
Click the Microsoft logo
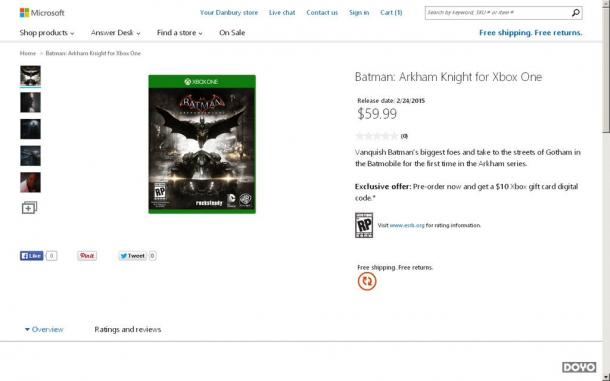point(42,13)
